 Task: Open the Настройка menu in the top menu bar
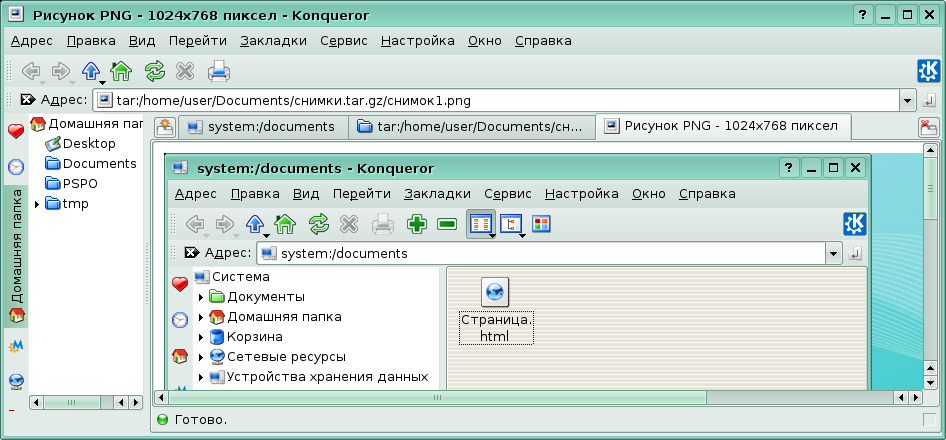tap(417, 41)
